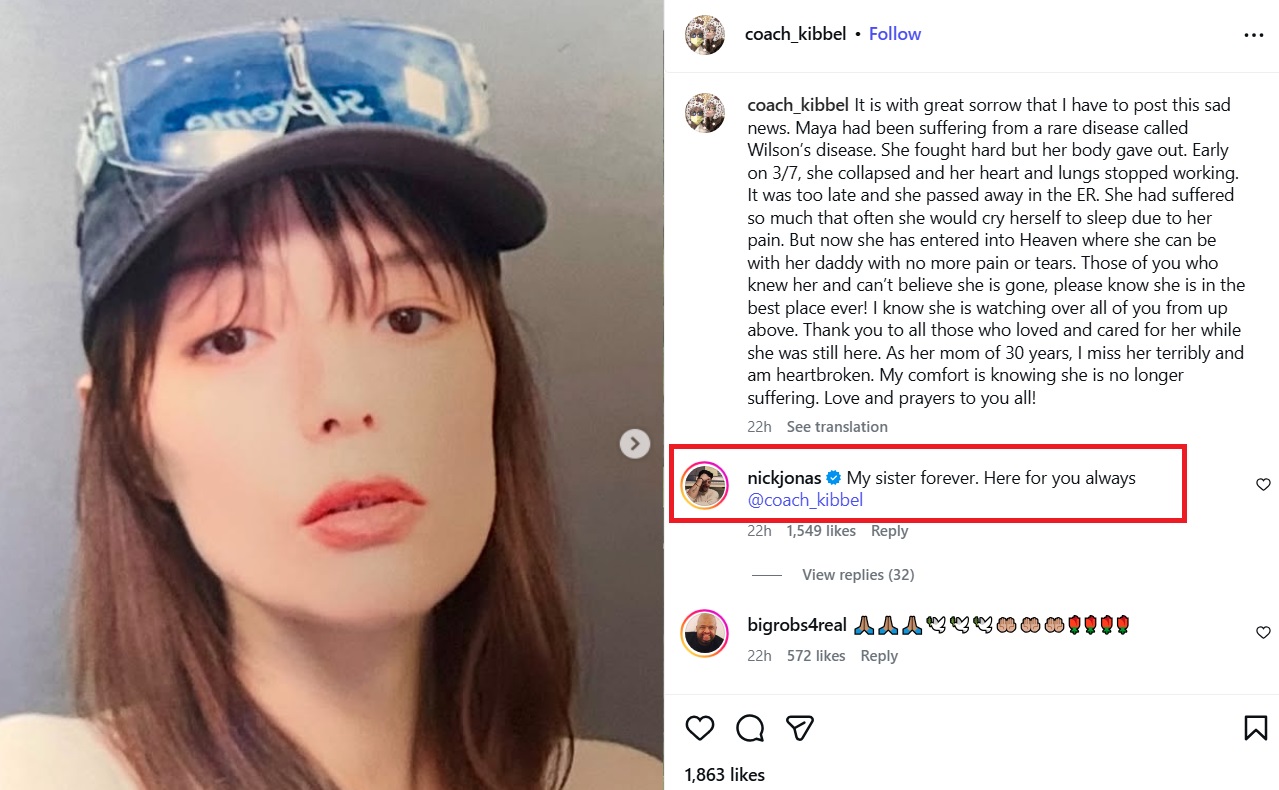
Task: Follow coach_kibbel
Action: point(894,34)
